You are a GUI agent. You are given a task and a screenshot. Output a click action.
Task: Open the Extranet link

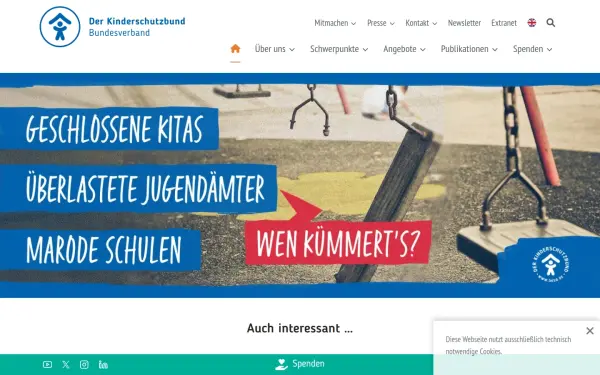(504, 23)
